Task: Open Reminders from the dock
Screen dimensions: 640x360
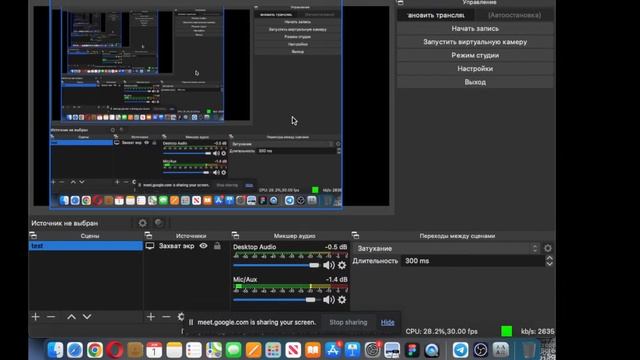Action: click(194, 350)
